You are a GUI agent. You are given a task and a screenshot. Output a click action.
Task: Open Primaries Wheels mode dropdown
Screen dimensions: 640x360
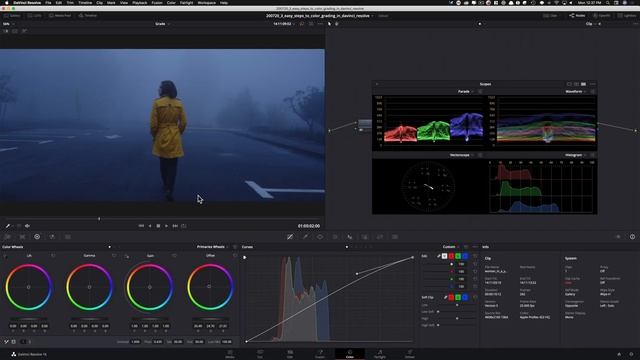[x=213, y=247]
